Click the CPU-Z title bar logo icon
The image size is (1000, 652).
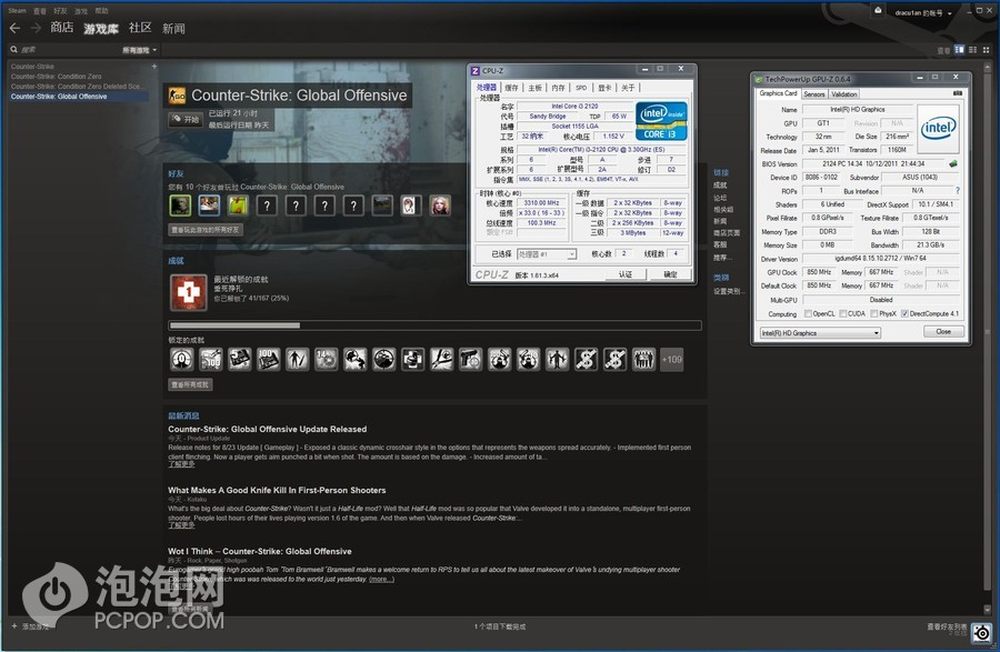(x=475, y=70)
